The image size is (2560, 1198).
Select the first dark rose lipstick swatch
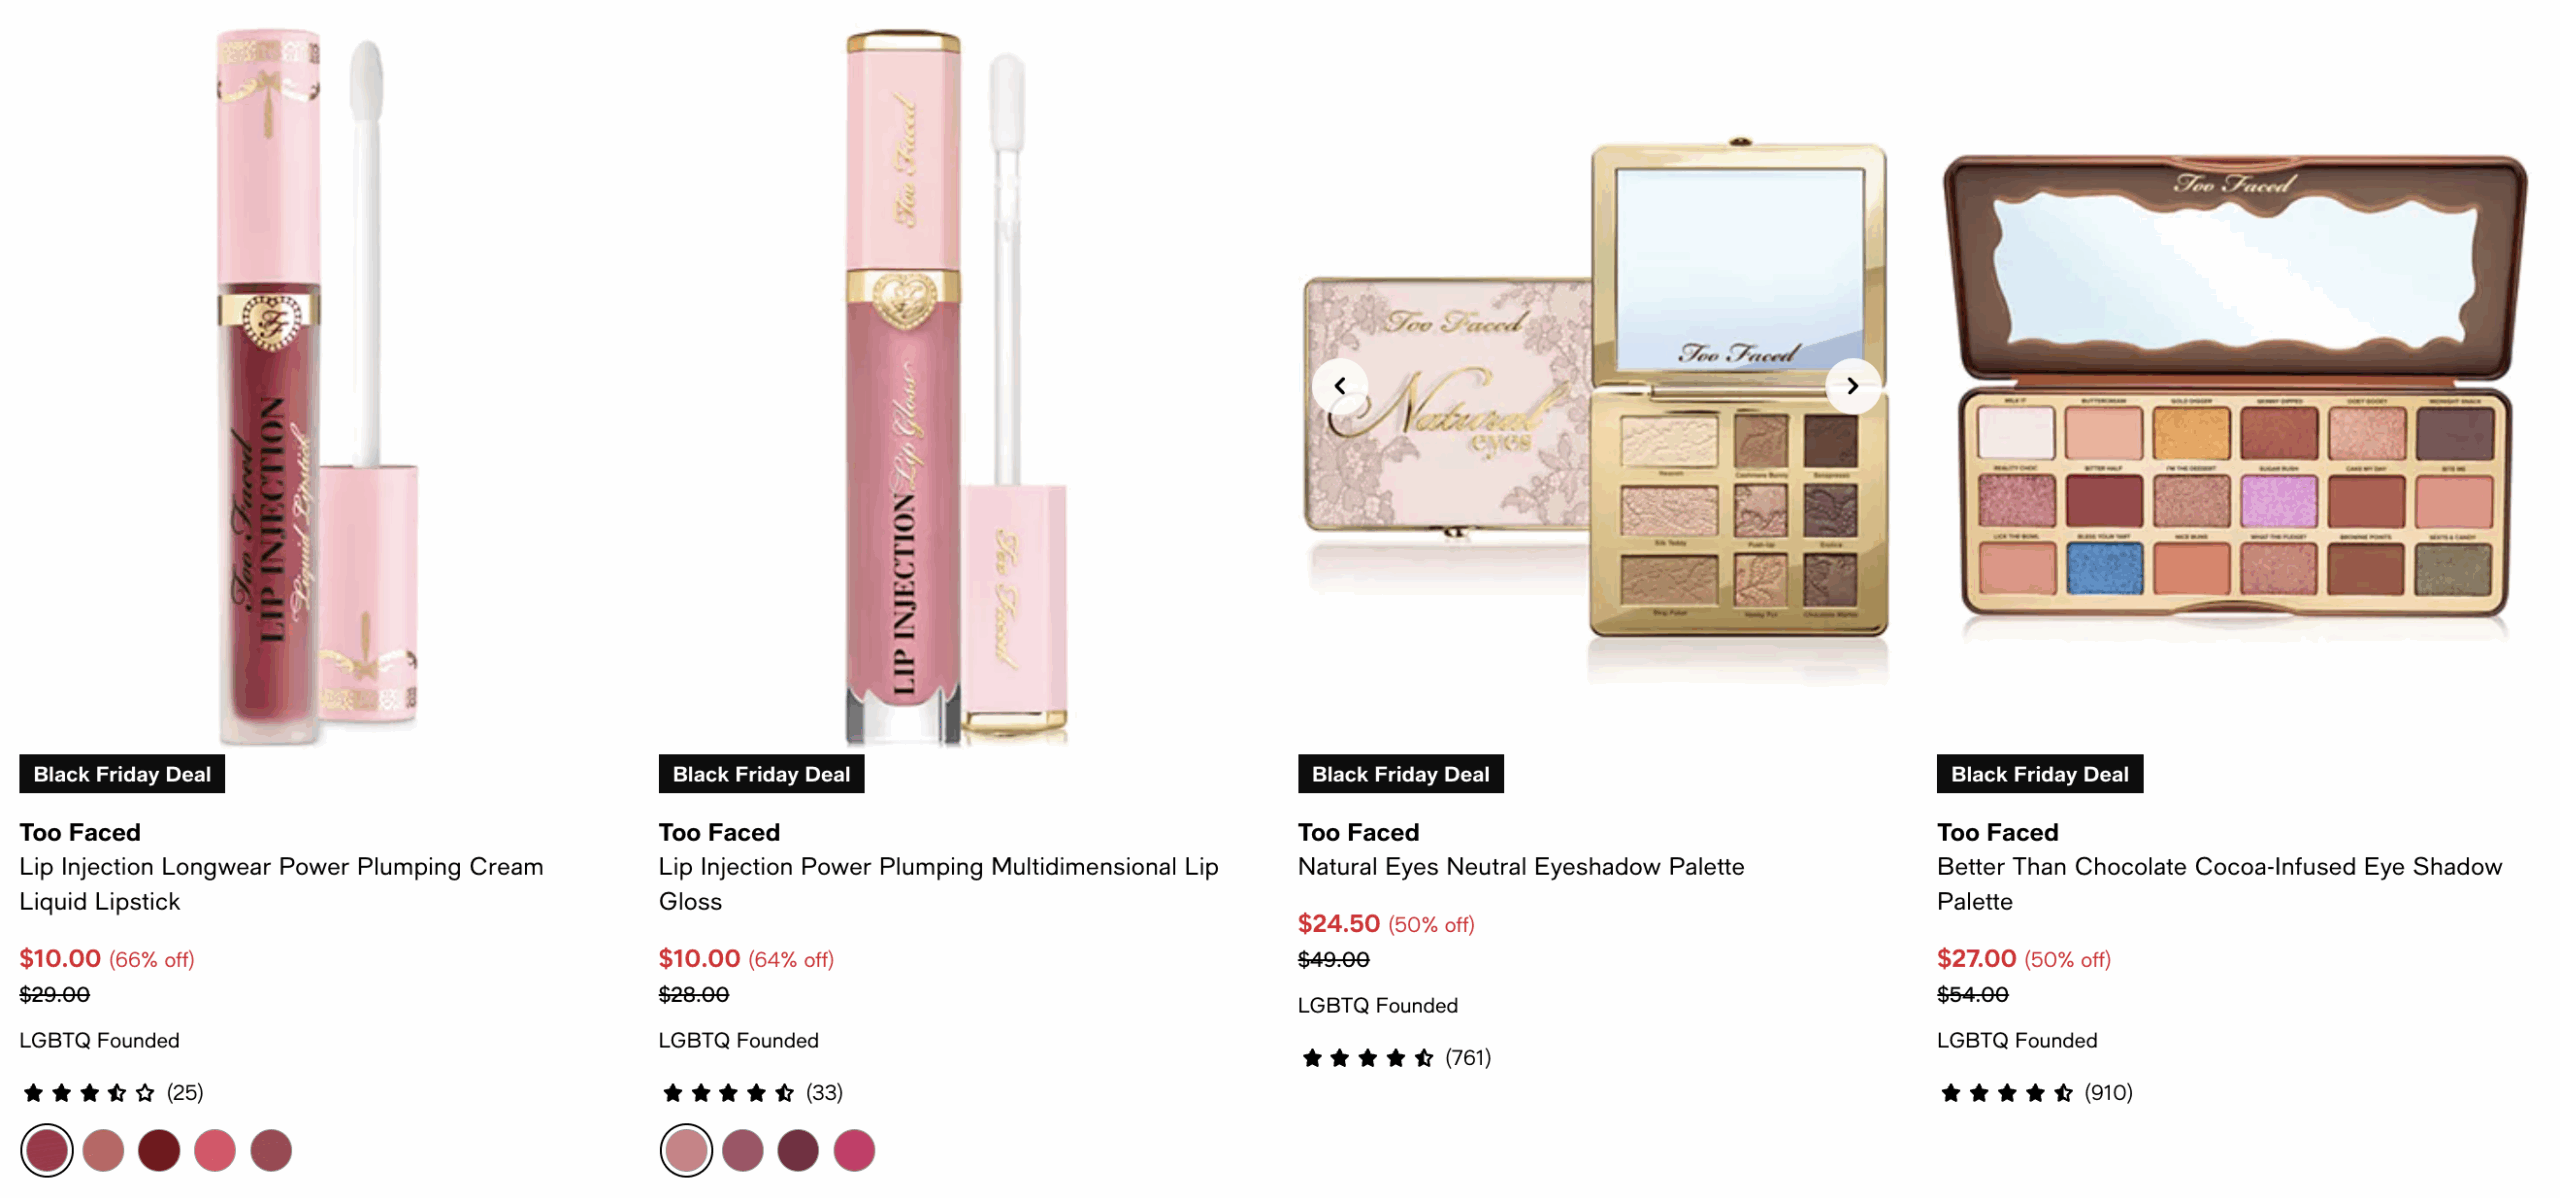[x=47, y=1149]
